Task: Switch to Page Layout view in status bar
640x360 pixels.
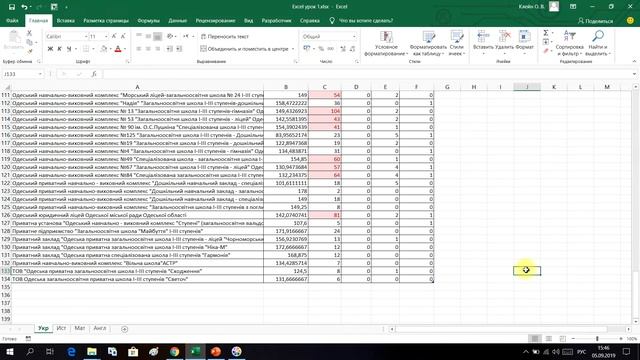Action: point(549,339)
